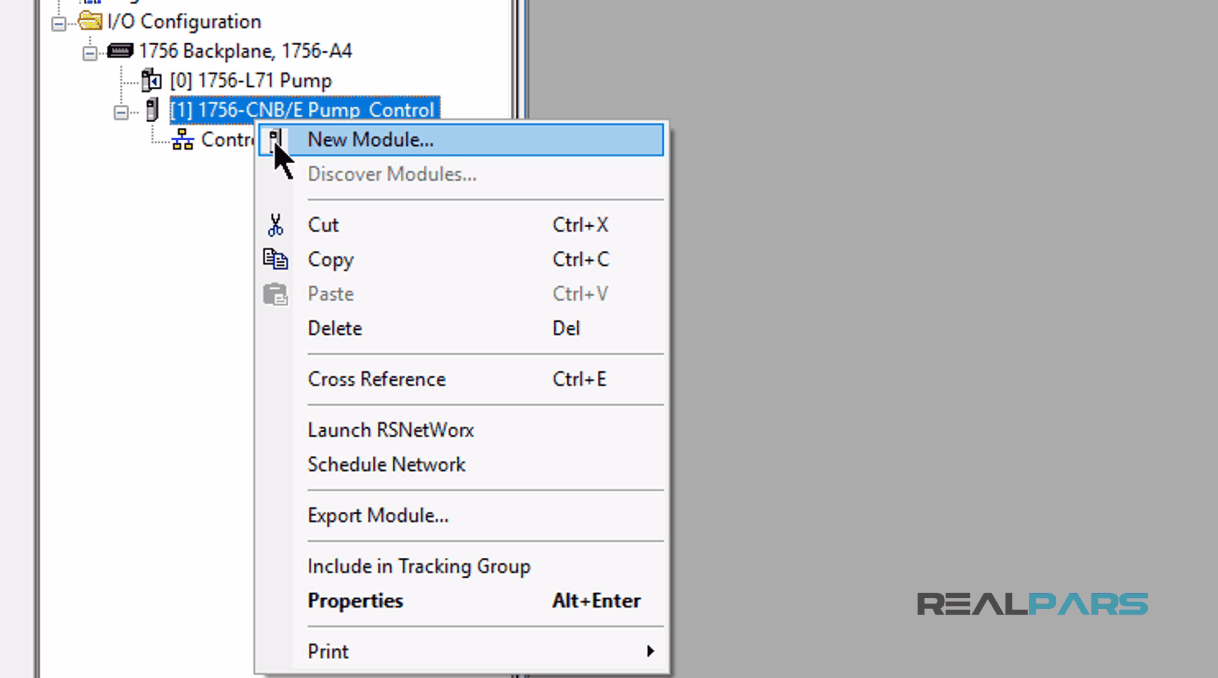
Task: Choose Cross Reference from the menu
Action: click(x=376, y=379)
